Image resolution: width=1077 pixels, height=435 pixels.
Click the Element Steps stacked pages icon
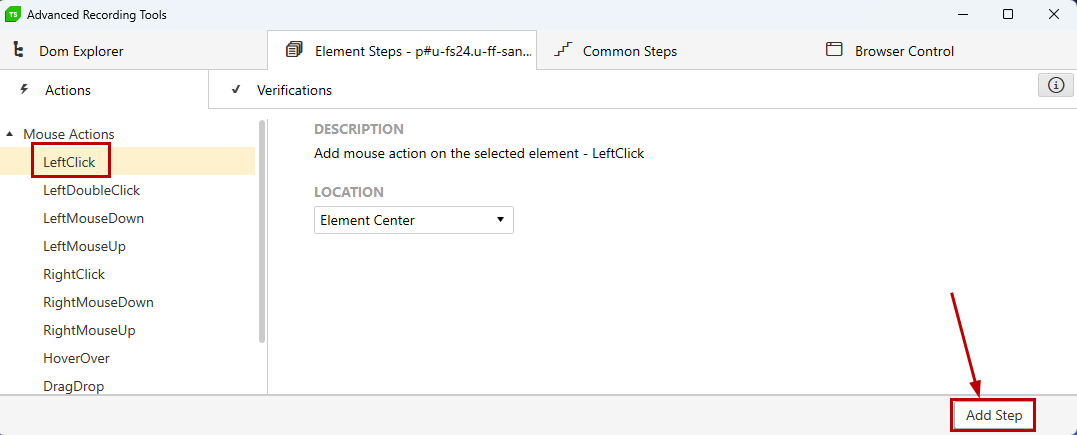[295, 50]
